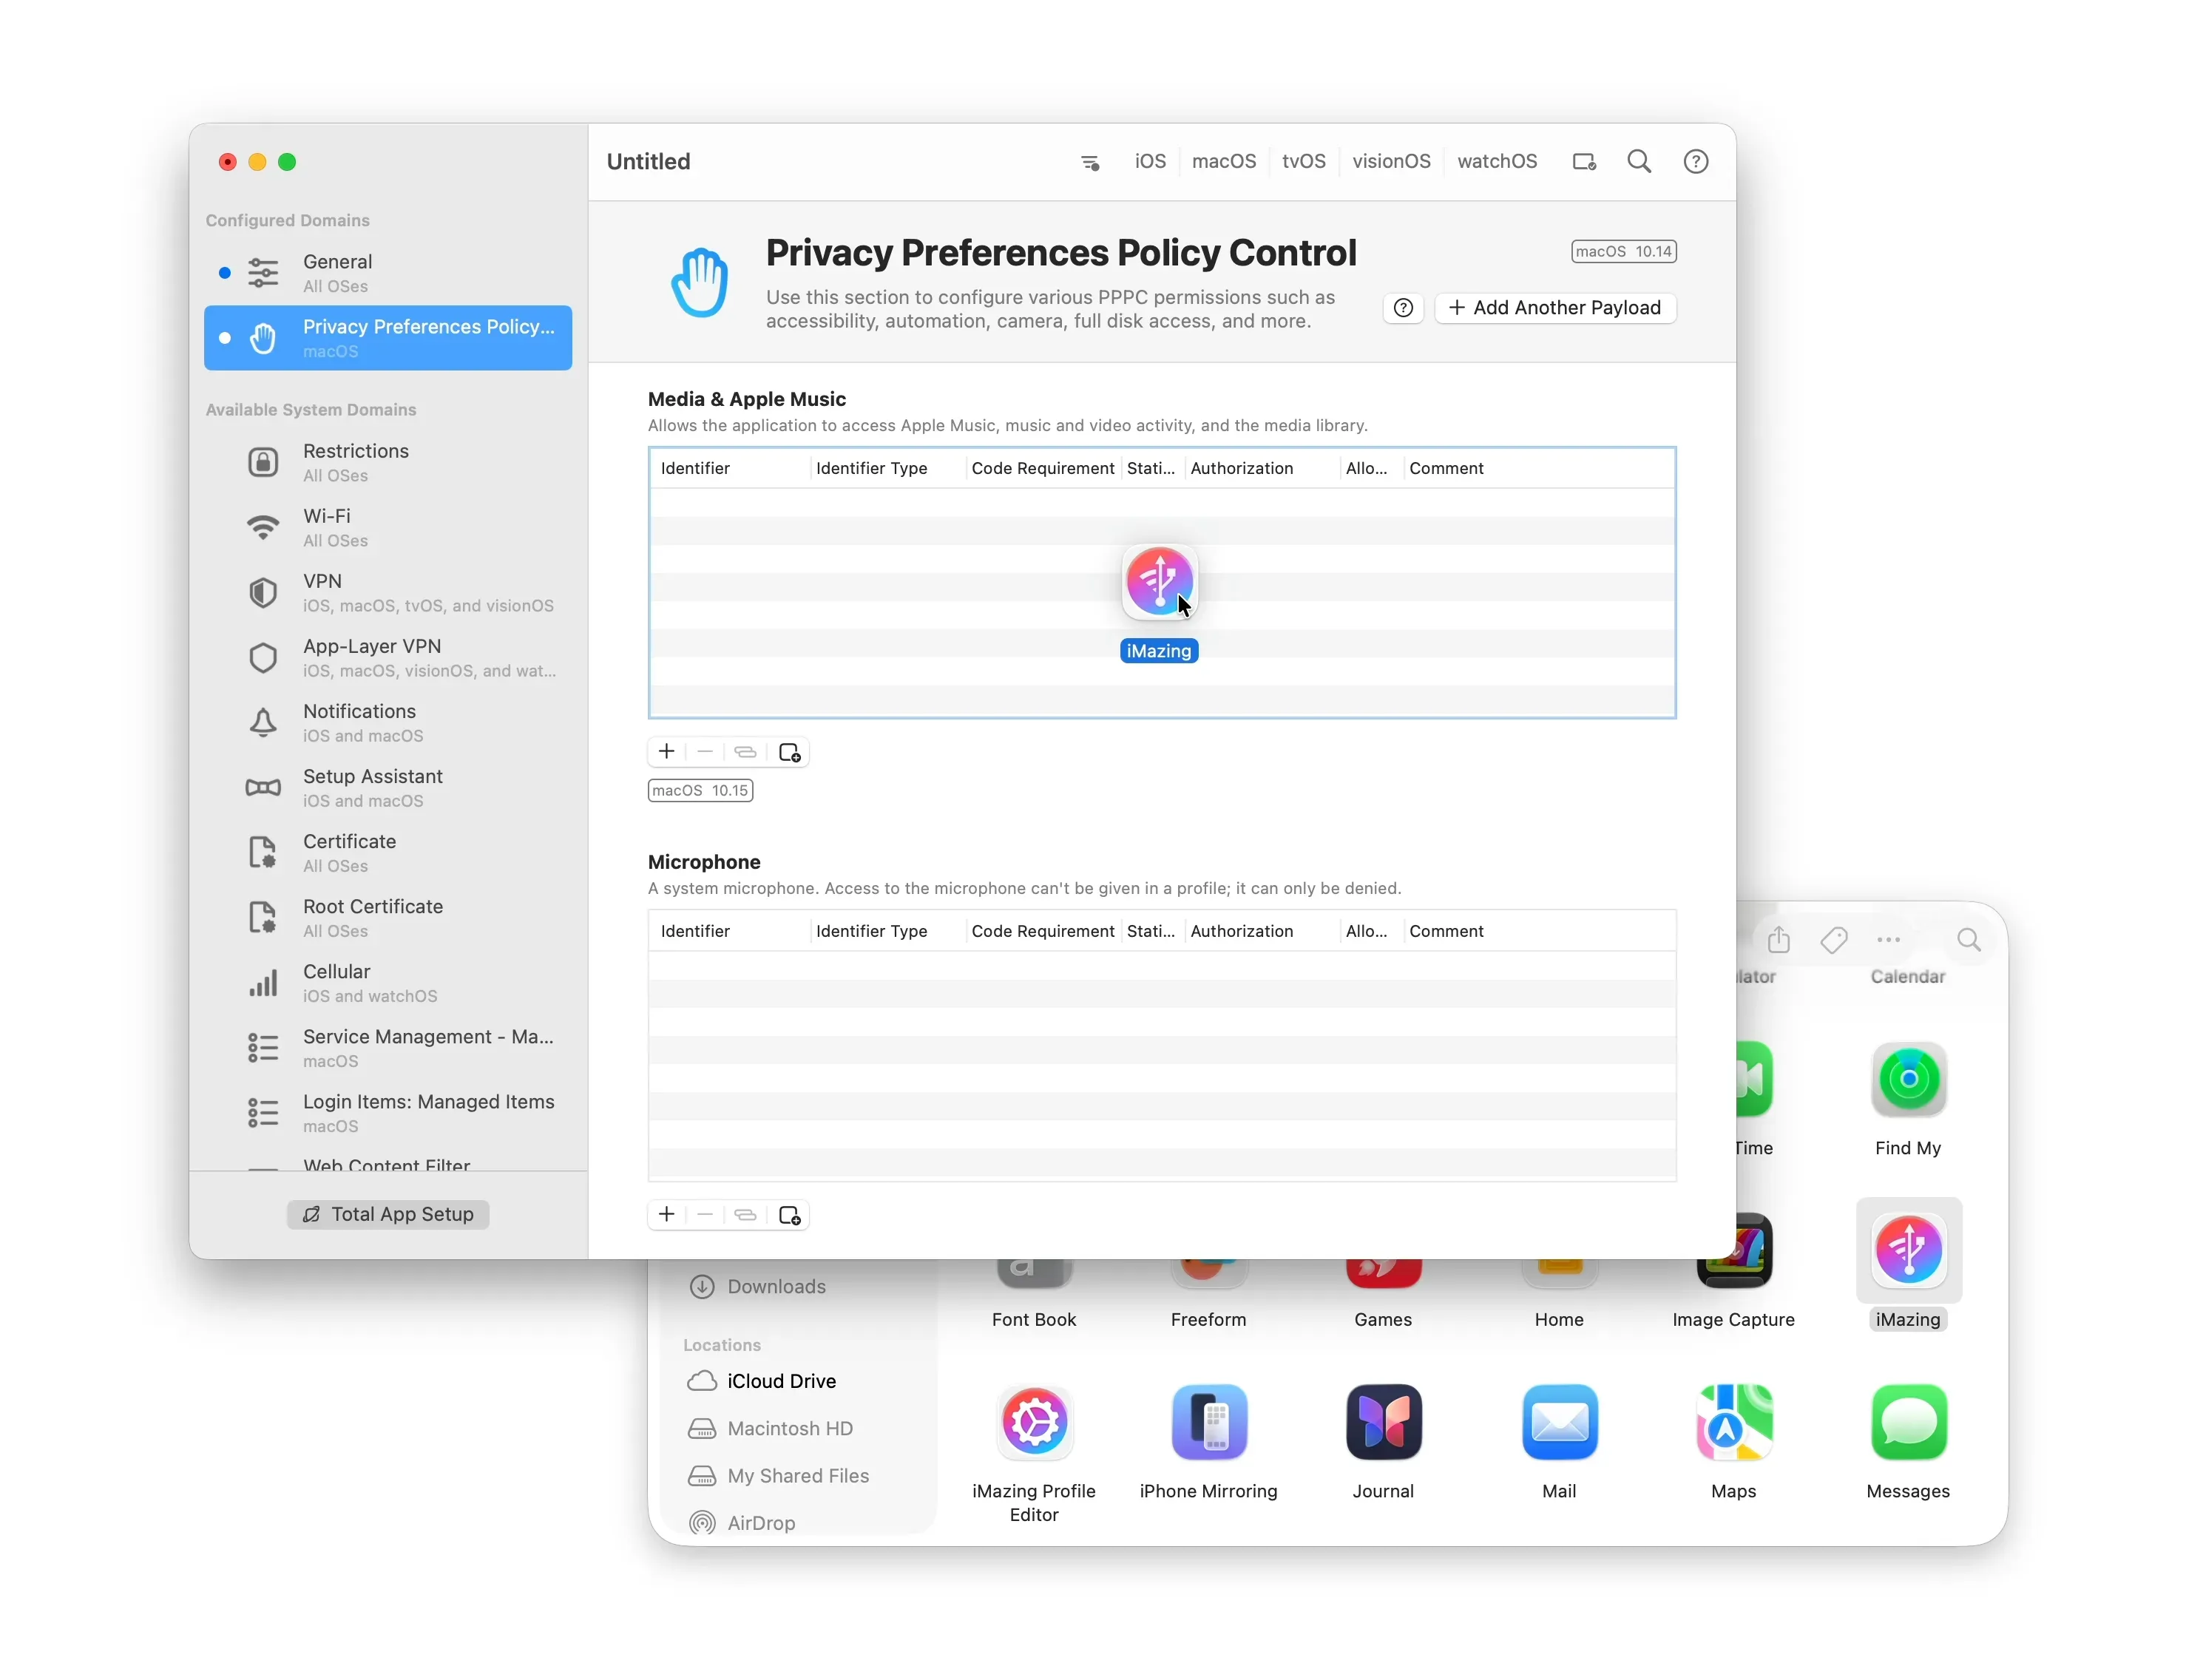Add a row to Media & Apple Music table

coord(666,751)
